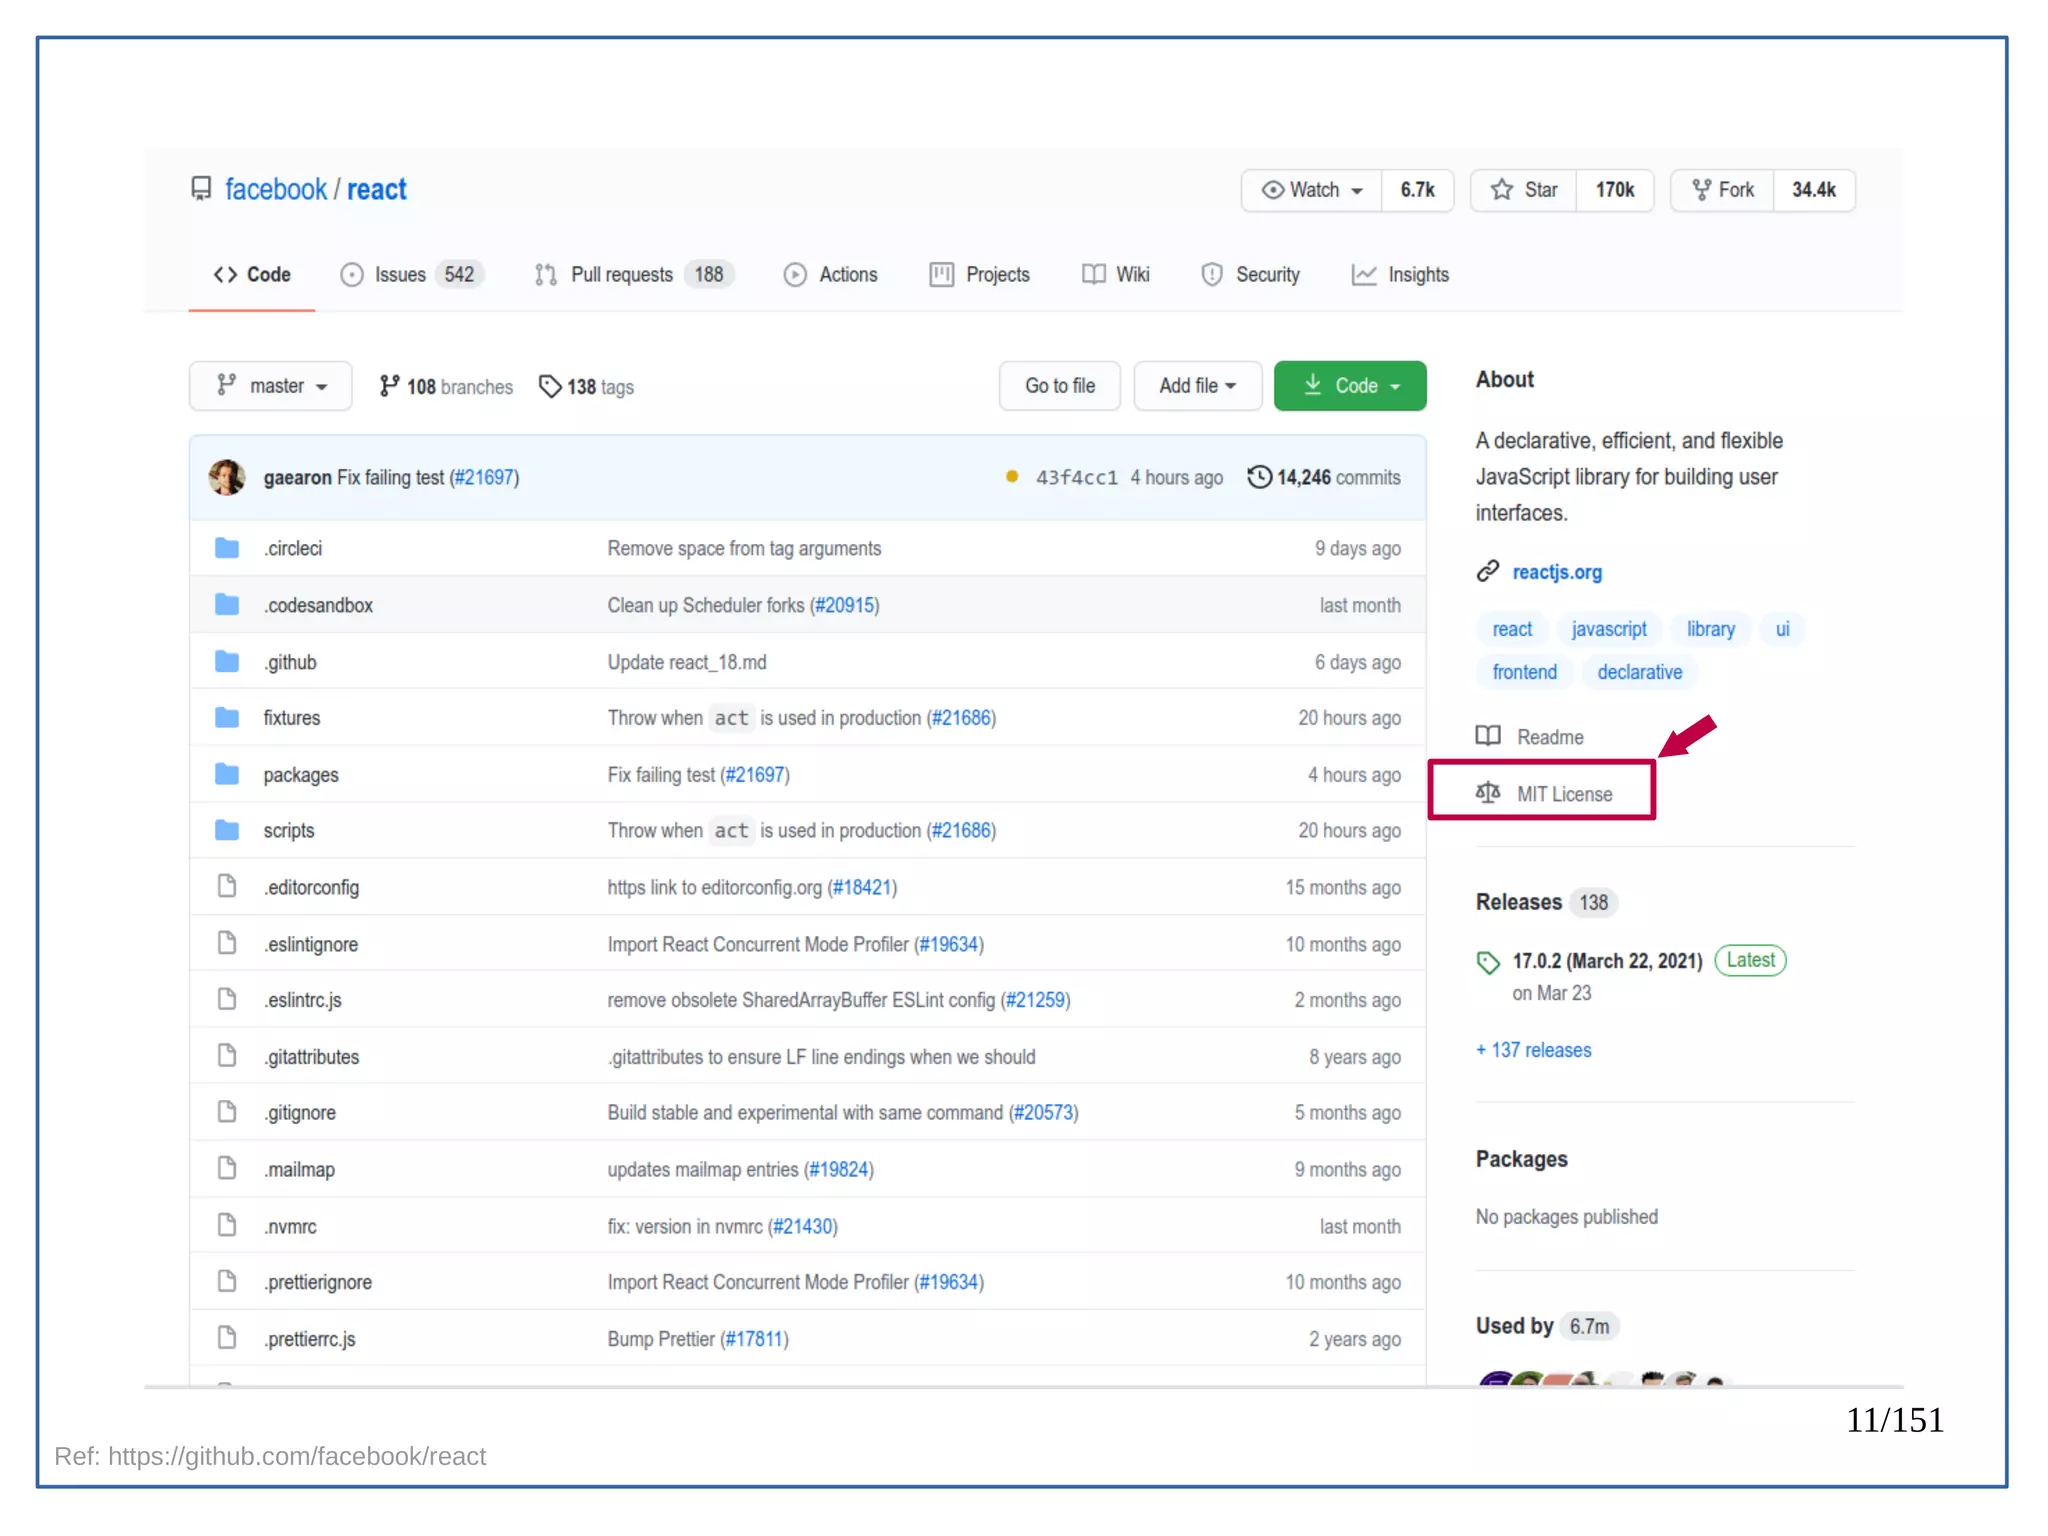
Task: Expand the Watch dropdown
Action: (1312, 190)
